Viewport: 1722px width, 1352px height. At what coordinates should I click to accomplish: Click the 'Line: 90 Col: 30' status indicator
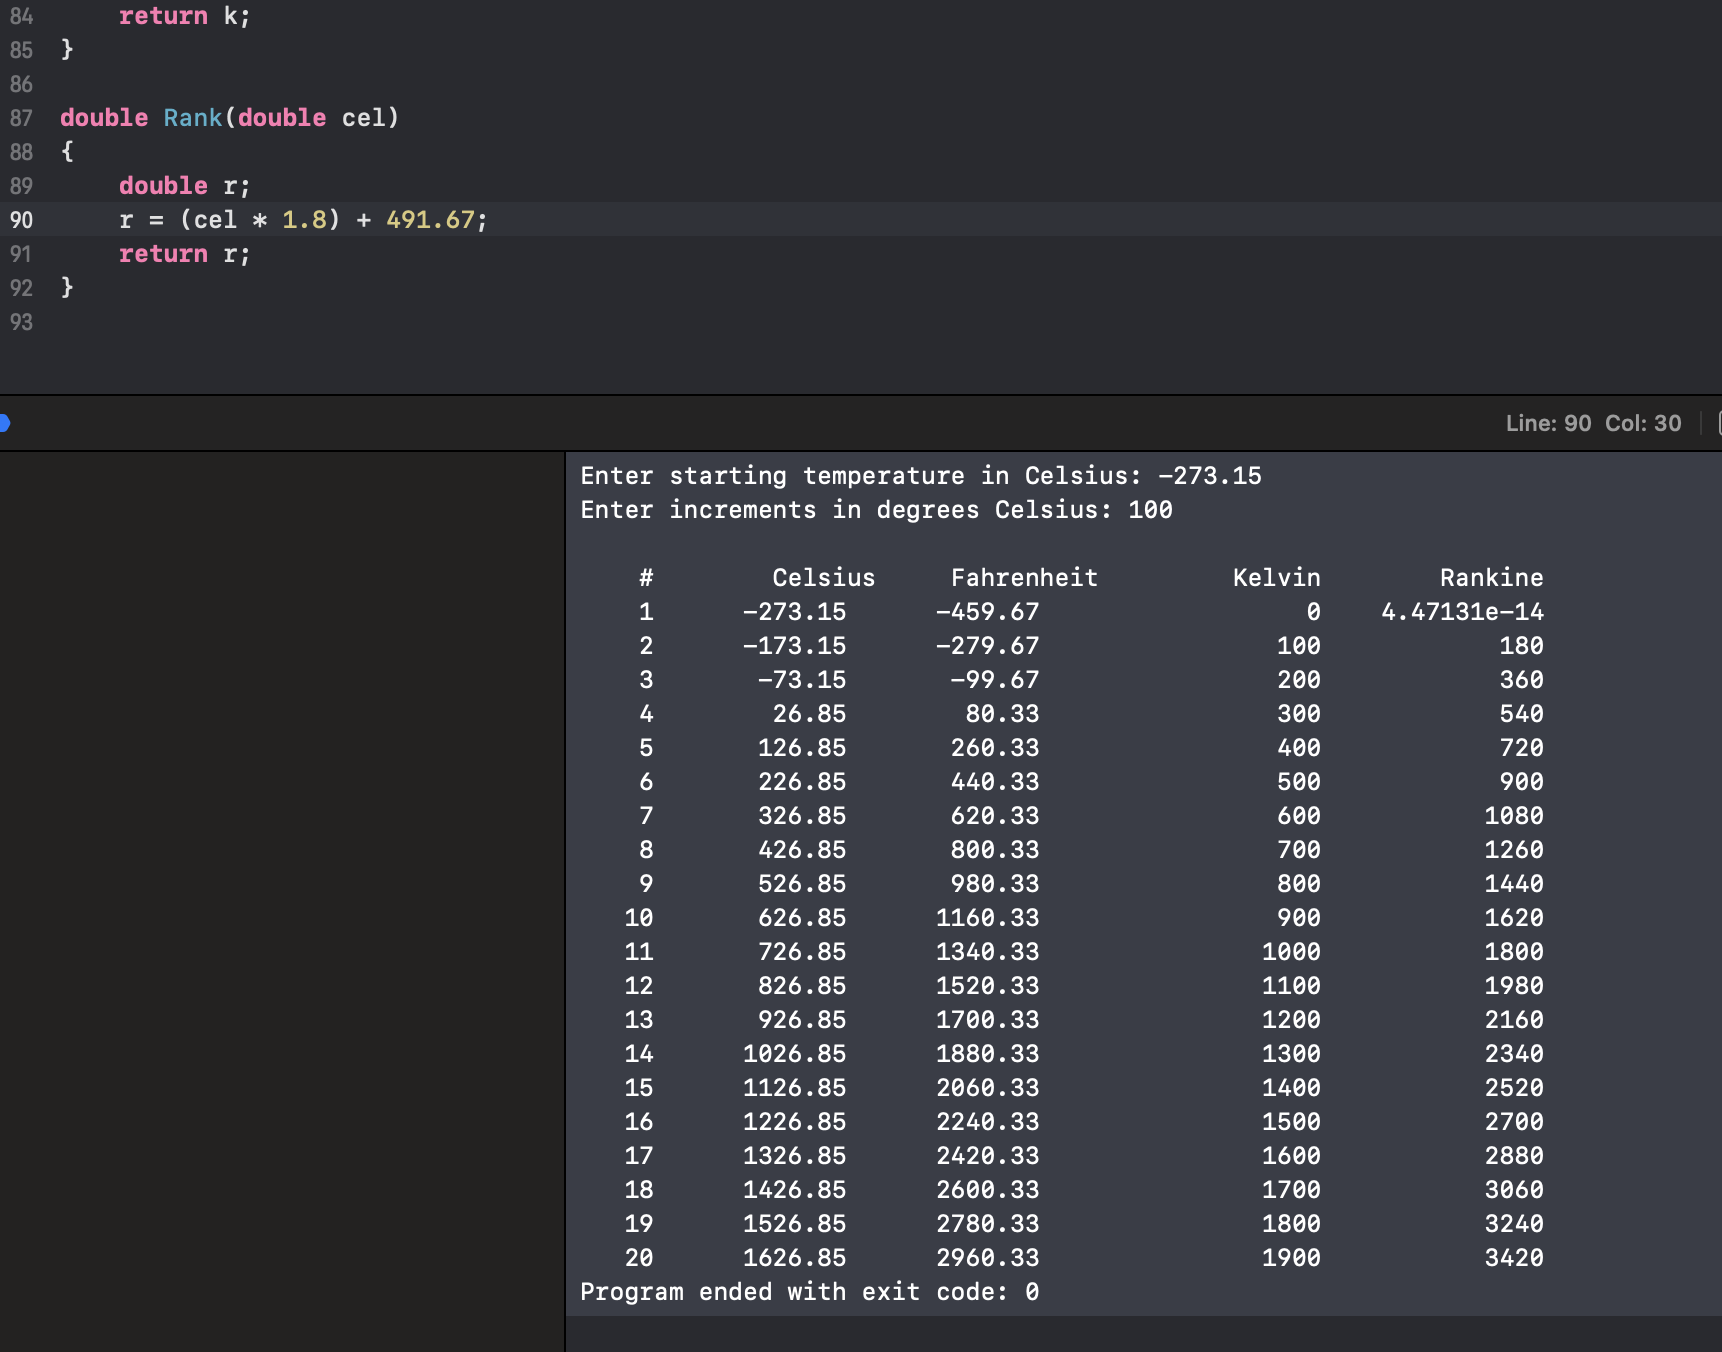[x=1593, y=423]
